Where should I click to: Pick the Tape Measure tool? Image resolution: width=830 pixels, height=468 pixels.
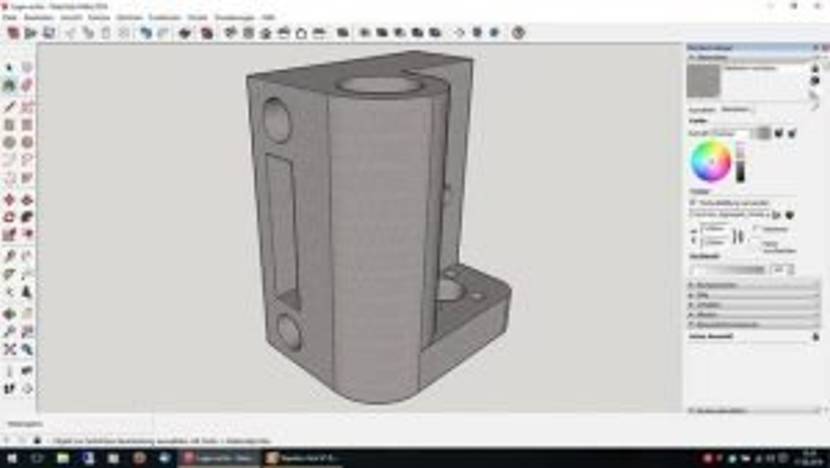coord(10,256)
